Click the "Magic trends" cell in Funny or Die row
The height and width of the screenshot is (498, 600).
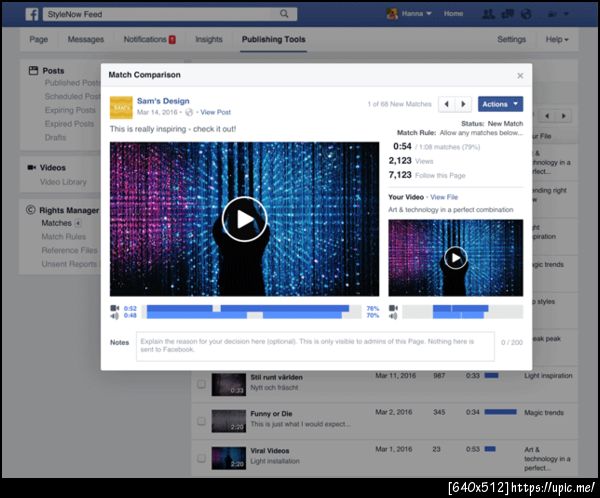[x=544, y=413]
